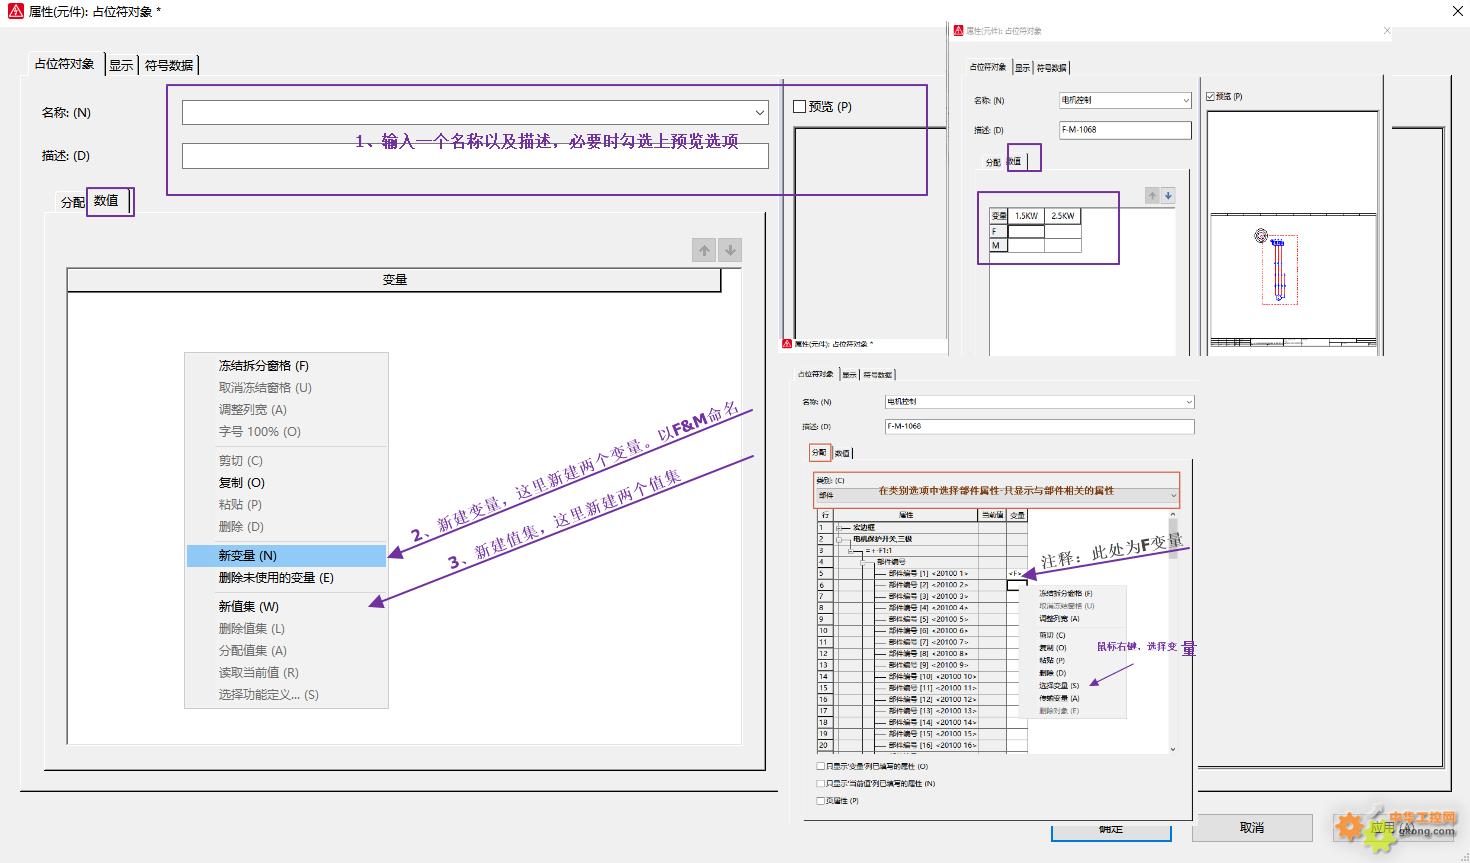Choose 删除未使用的变量 (E) menu entry
The width and height of the screenshot is (1470, 863).
pyautogui.click(x=286, y=578)
